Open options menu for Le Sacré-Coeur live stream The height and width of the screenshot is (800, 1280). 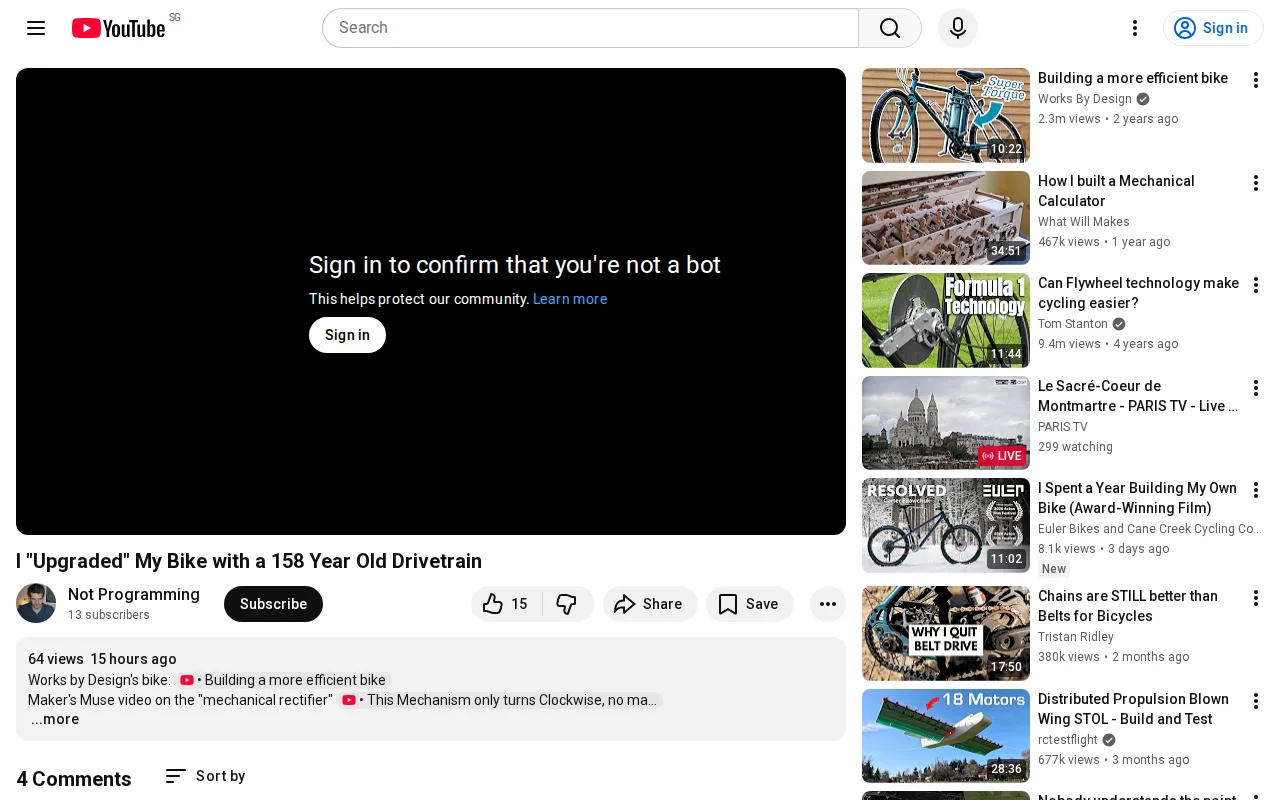1256,388
